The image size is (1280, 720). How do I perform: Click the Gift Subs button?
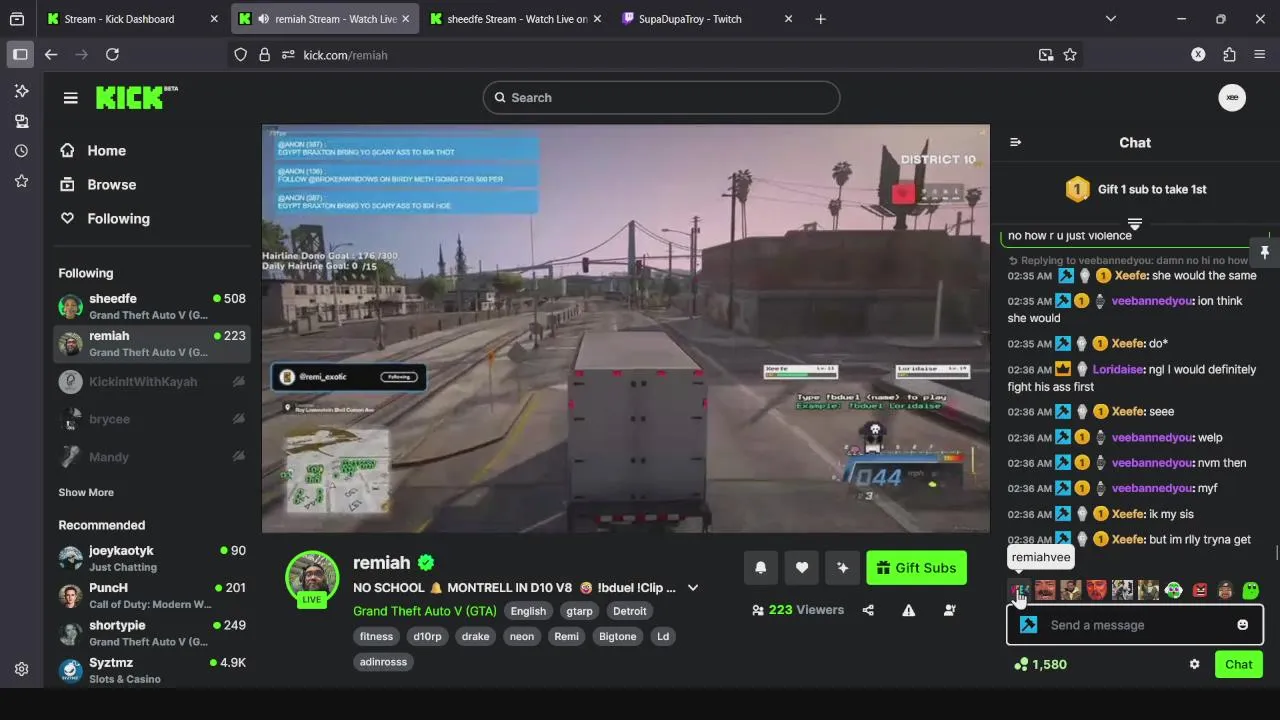click(916, 567)
